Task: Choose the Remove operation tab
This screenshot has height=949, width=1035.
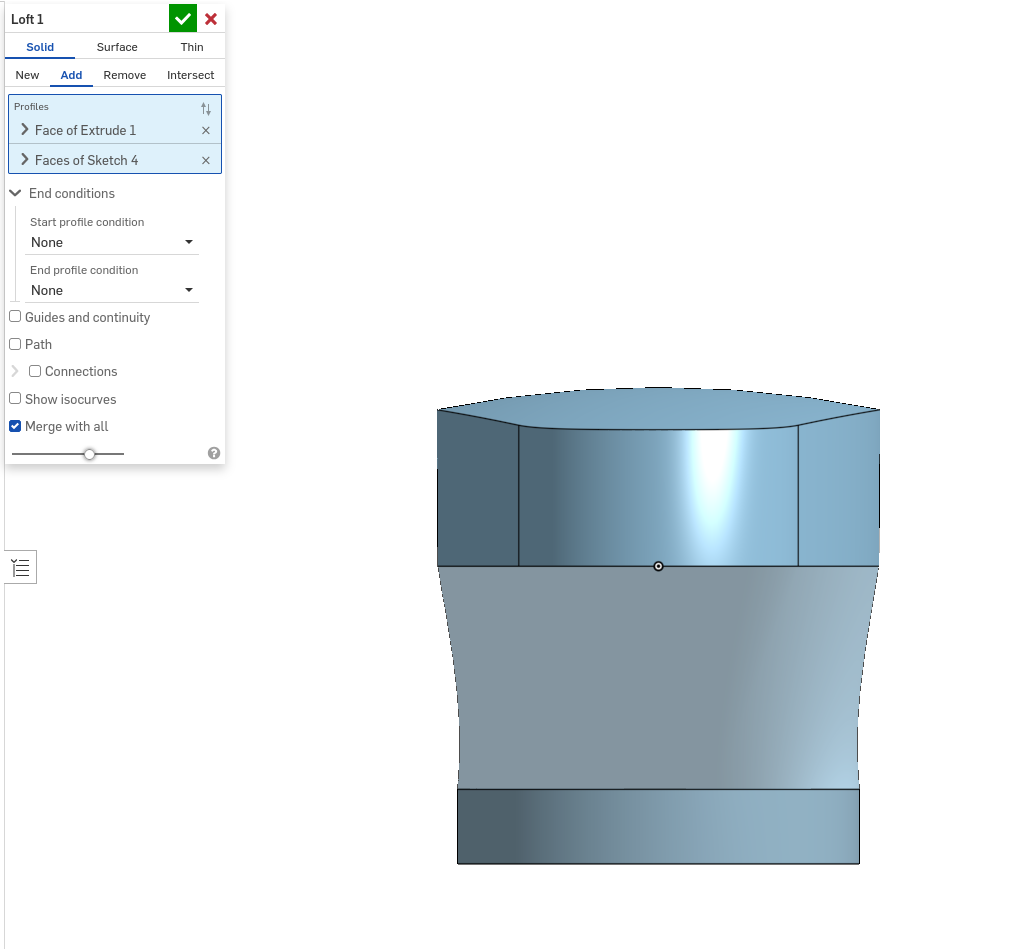Action: click(x=125, y=75)
